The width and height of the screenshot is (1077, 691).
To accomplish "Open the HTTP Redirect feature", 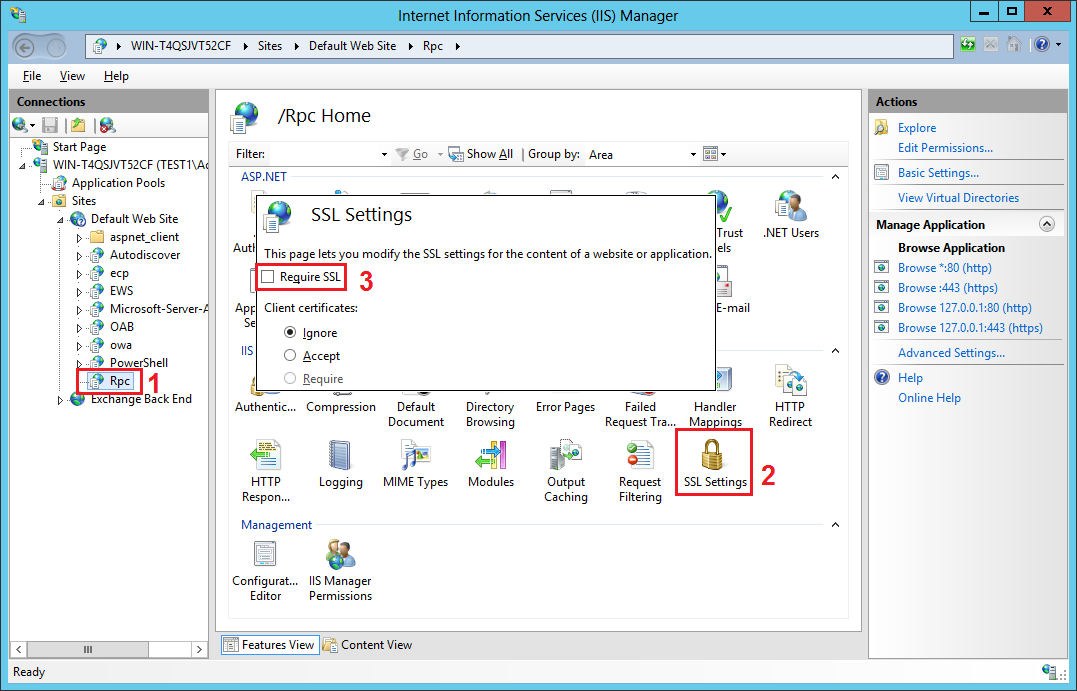I will point(790,396).
